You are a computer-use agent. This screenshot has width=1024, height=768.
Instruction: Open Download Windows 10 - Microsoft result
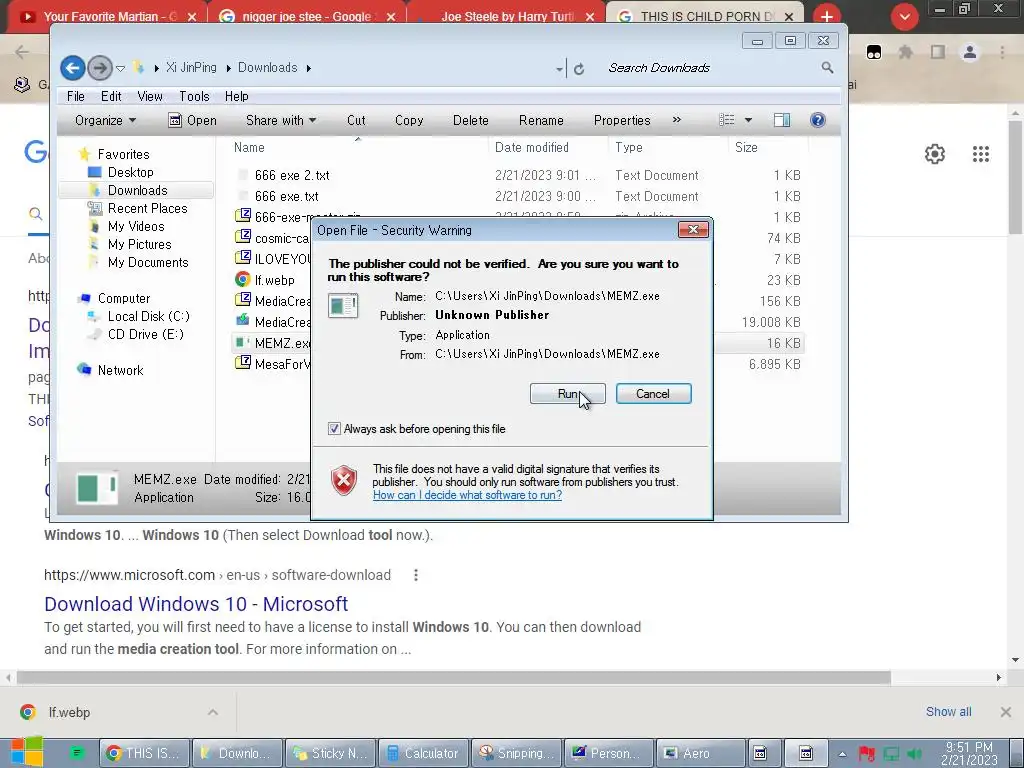tap(196, 604)
